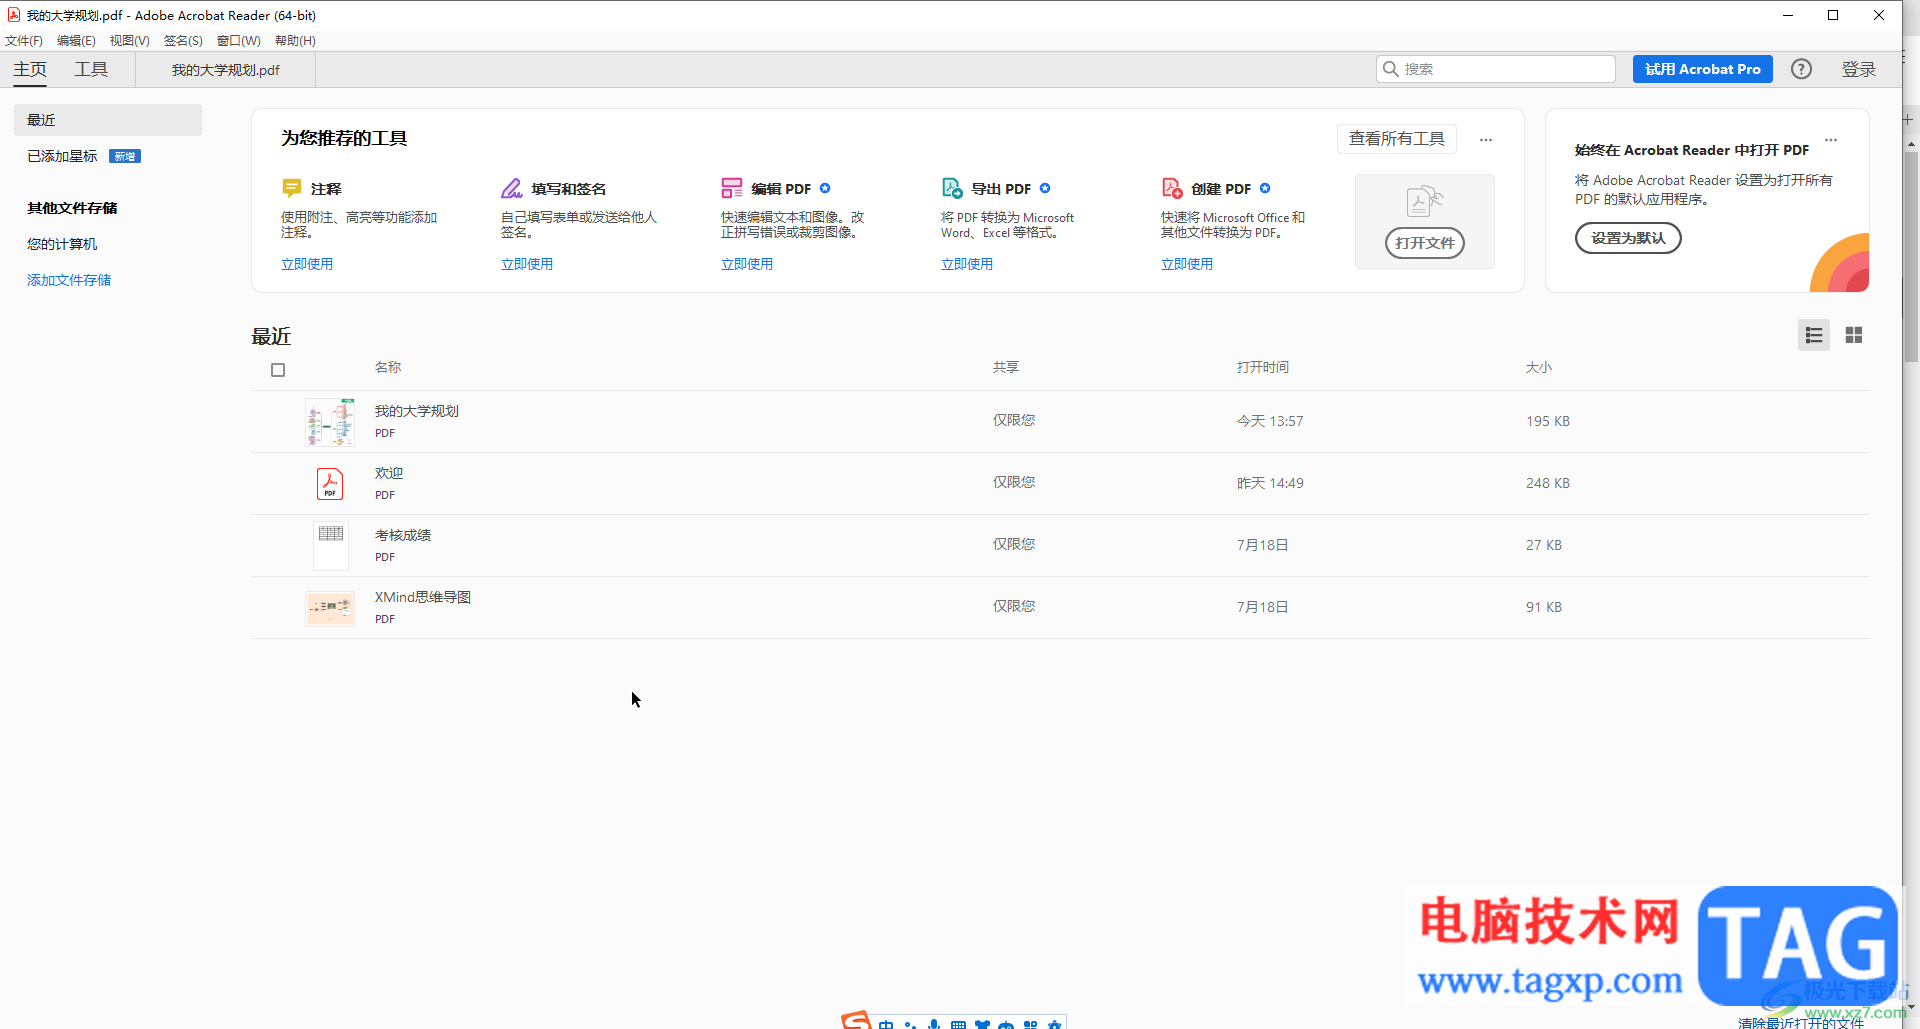Click 立即使用 under 导出 PDF
The width and height of the screenshot is (1920, 1029).
tap(967, 264)
